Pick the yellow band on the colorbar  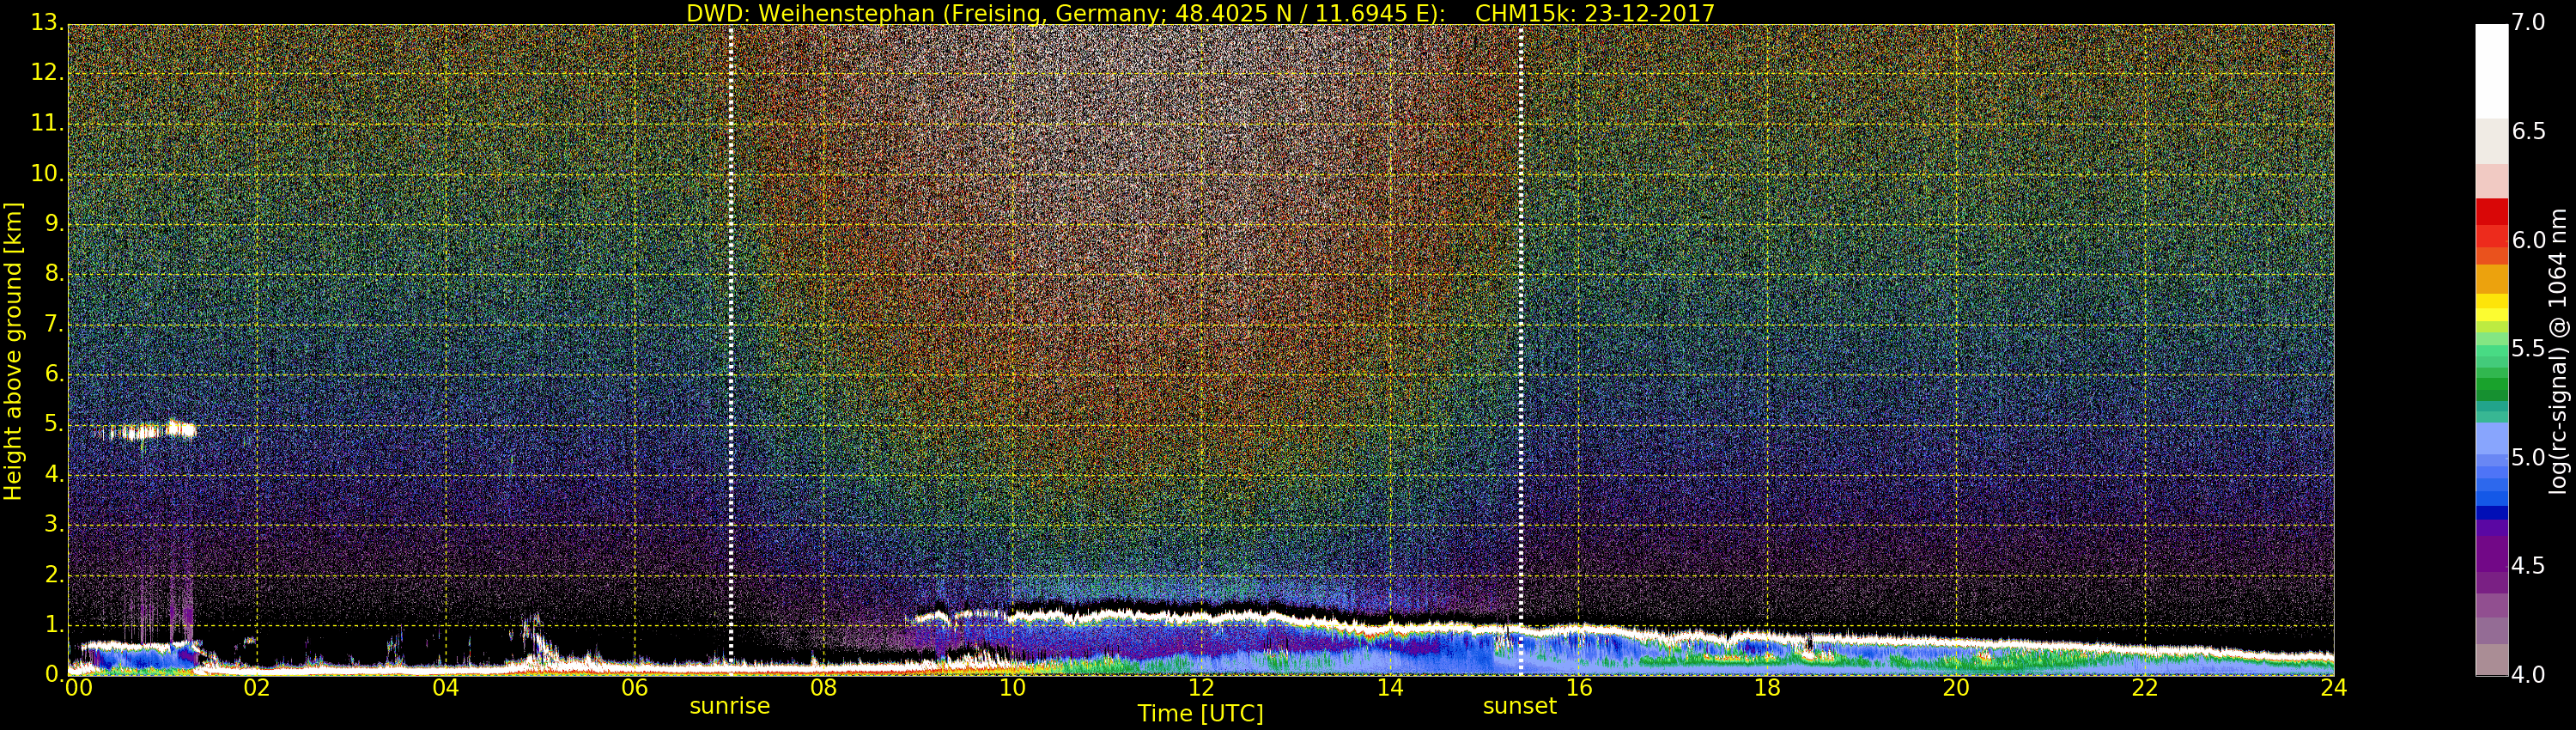[2491, 305]
